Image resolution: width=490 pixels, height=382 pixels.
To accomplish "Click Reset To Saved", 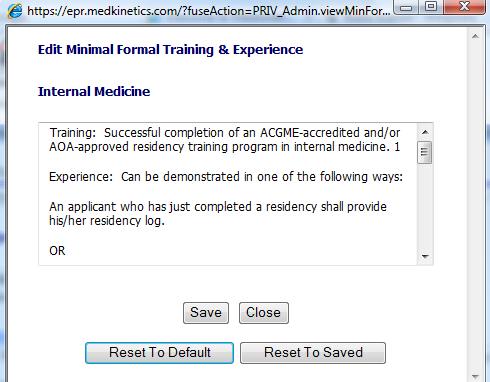I will pyautogui.click(x=313, y=353).
